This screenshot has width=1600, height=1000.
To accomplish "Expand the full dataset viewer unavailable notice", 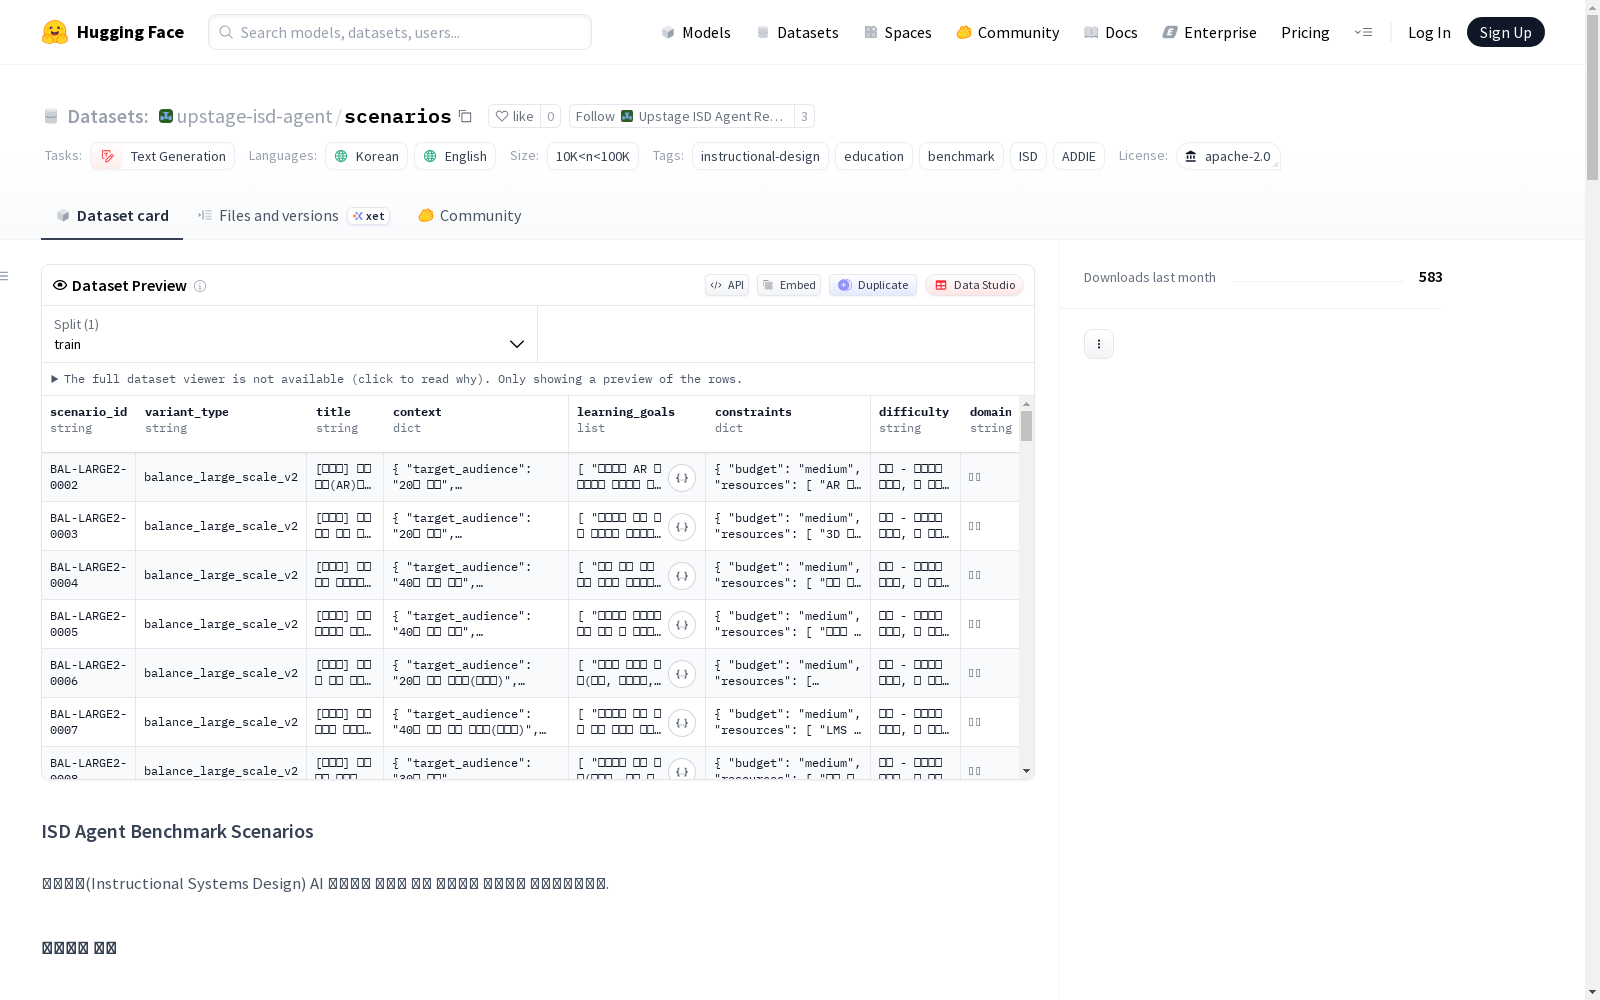I will (x=397, y=379).
